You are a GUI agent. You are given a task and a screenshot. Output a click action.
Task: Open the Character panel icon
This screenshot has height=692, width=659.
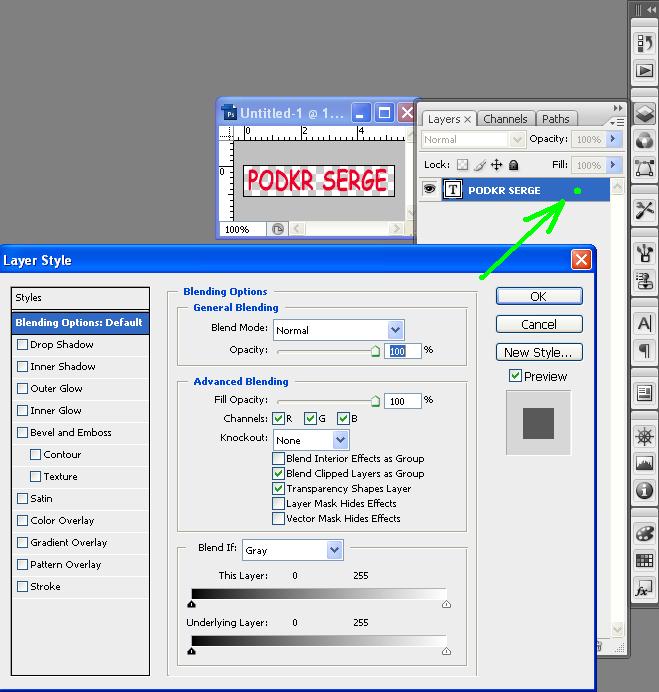tap(644, 323)
